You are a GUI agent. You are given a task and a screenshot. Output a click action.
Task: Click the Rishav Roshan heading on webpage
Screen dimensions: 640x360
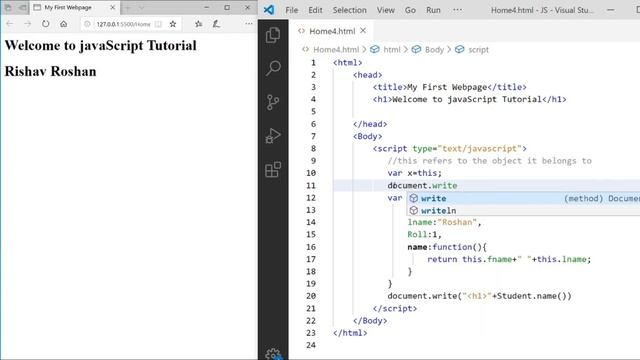(x=51, y=71)
